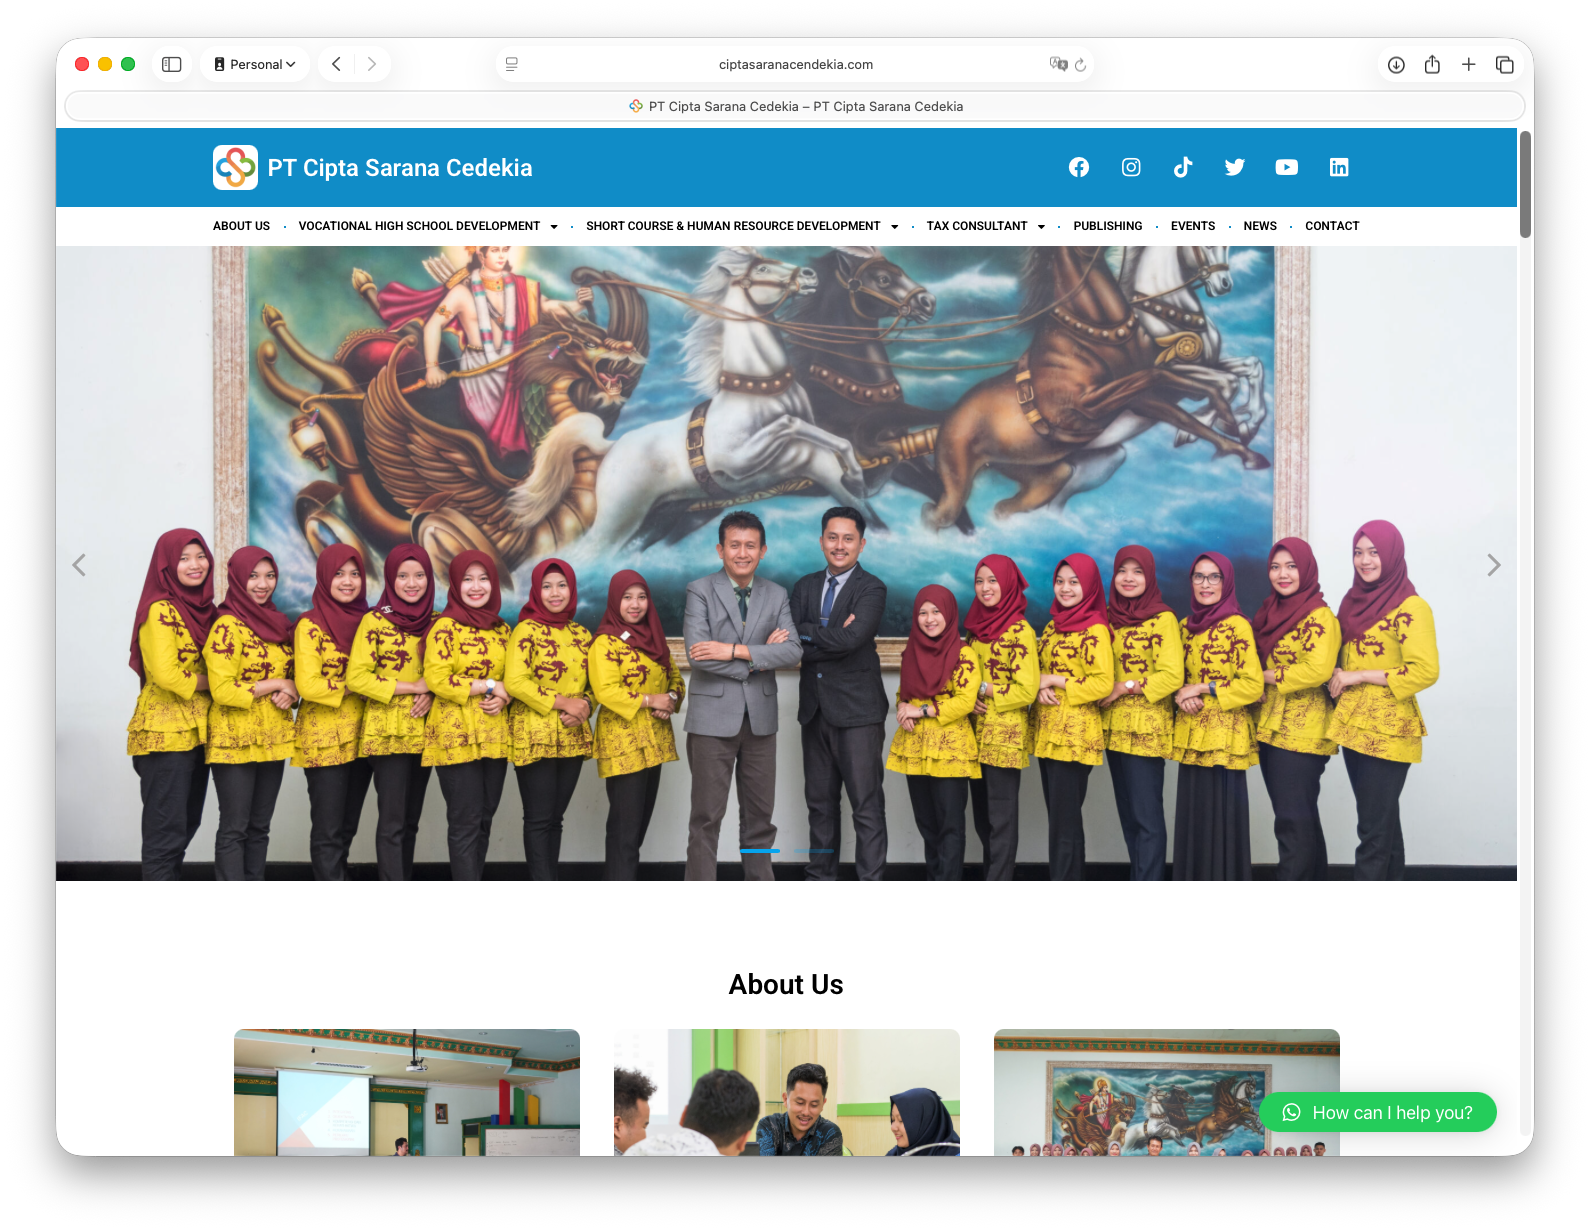
Task: Click the translate page icon
Action: click(x=1058, y=64)
